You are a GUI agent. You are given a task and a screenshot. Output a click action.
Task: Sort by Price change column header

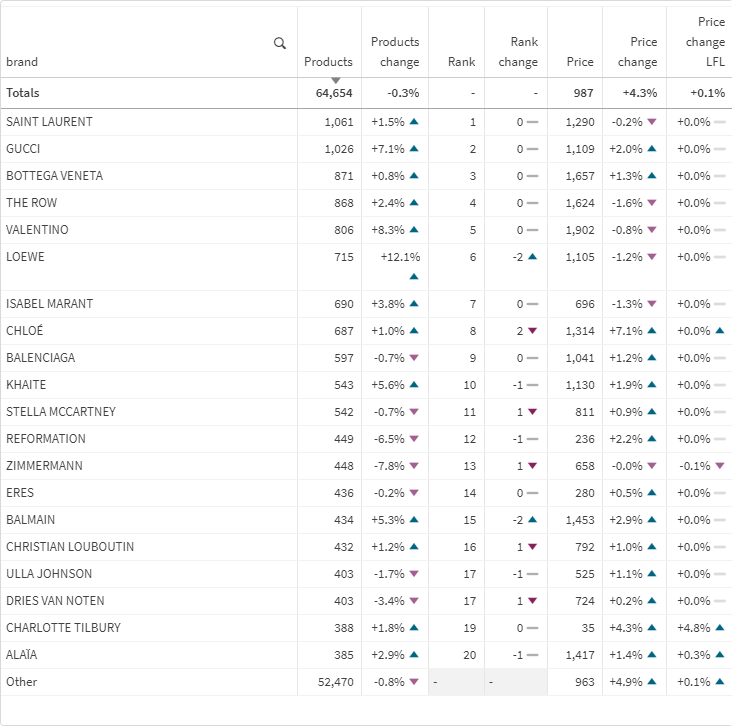[638, 52]
